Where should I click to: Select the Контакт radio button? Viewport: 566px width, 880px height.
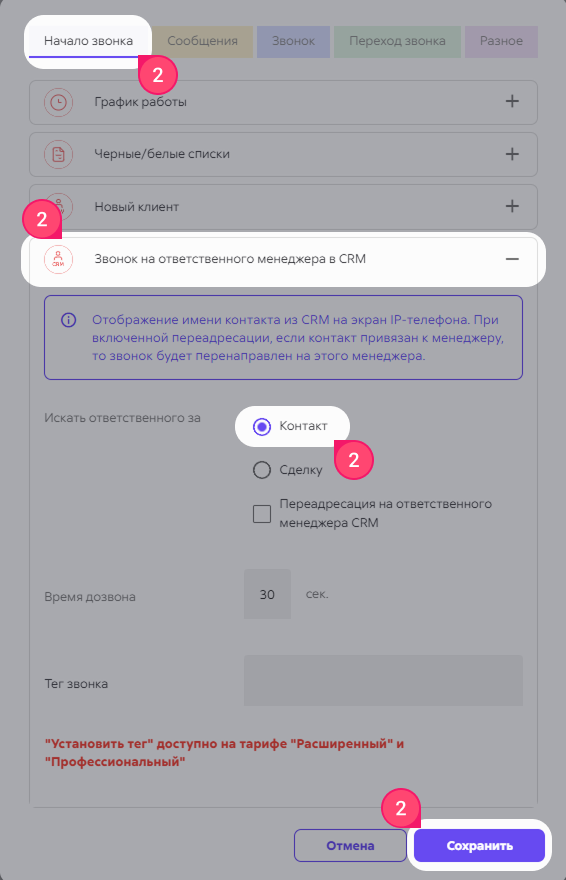pos(262,427)
